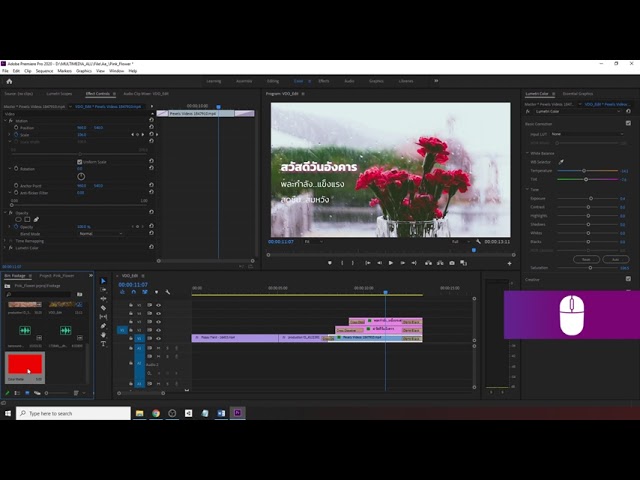
Task: Switch bin to List View
Action: 17,393
